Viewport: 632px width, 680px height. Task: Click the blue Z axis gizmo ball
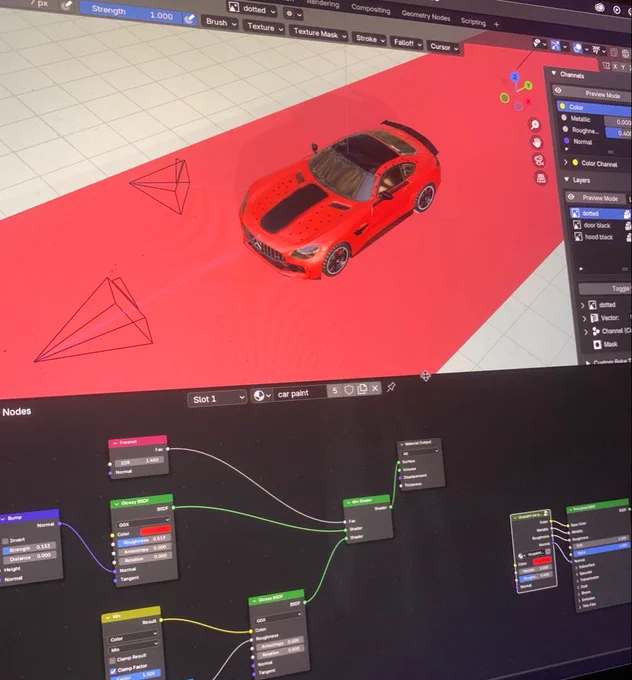pos(514,77)
